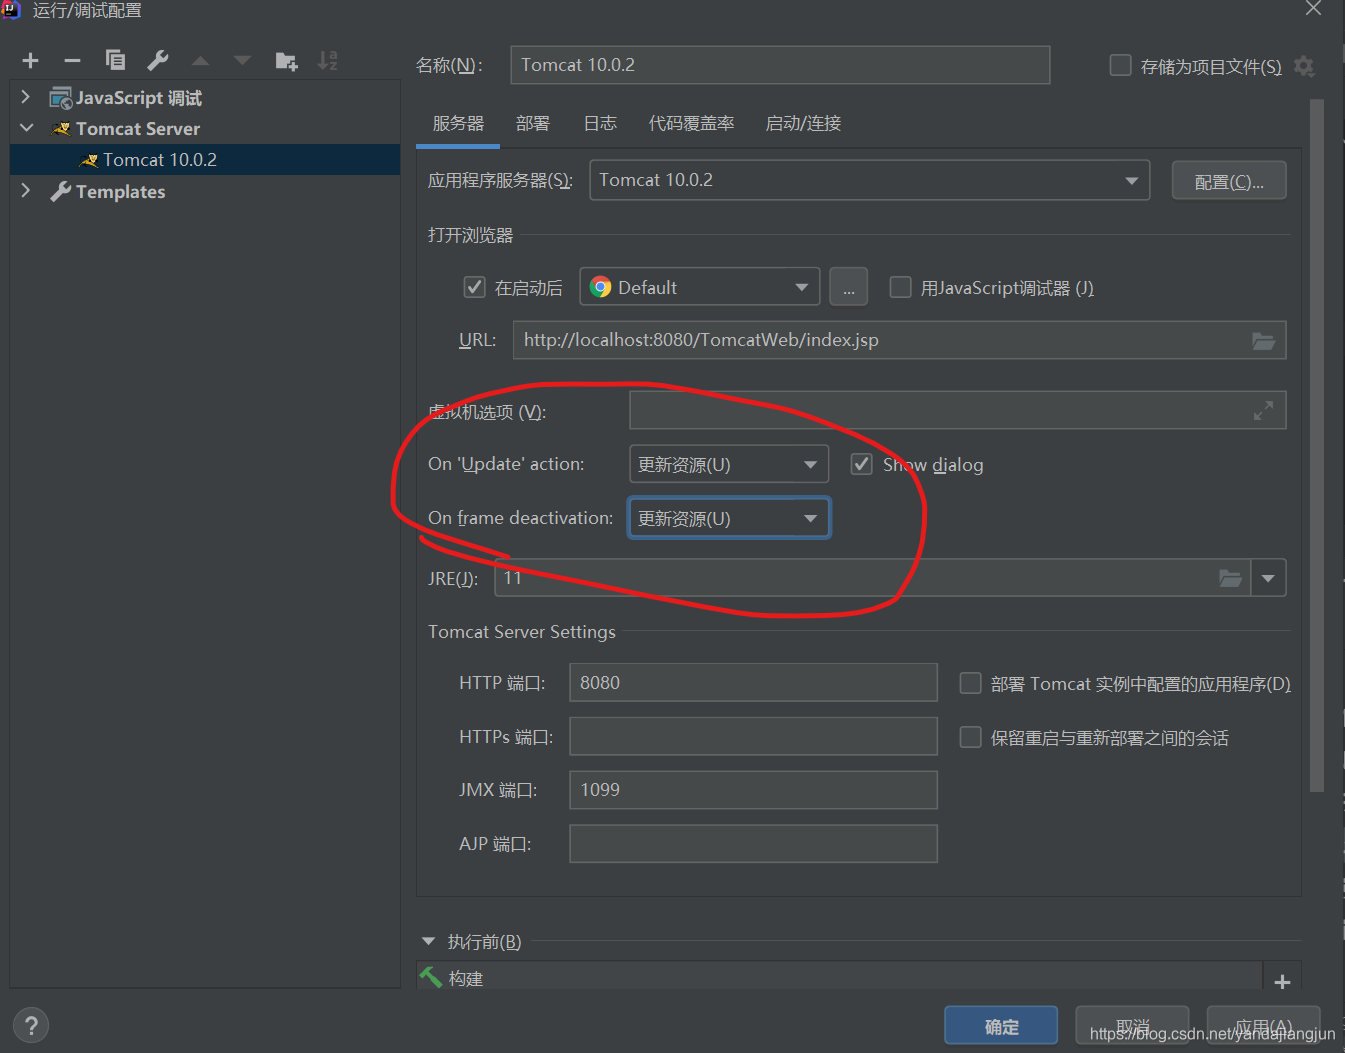Click the AJP port field

(753, 844)
